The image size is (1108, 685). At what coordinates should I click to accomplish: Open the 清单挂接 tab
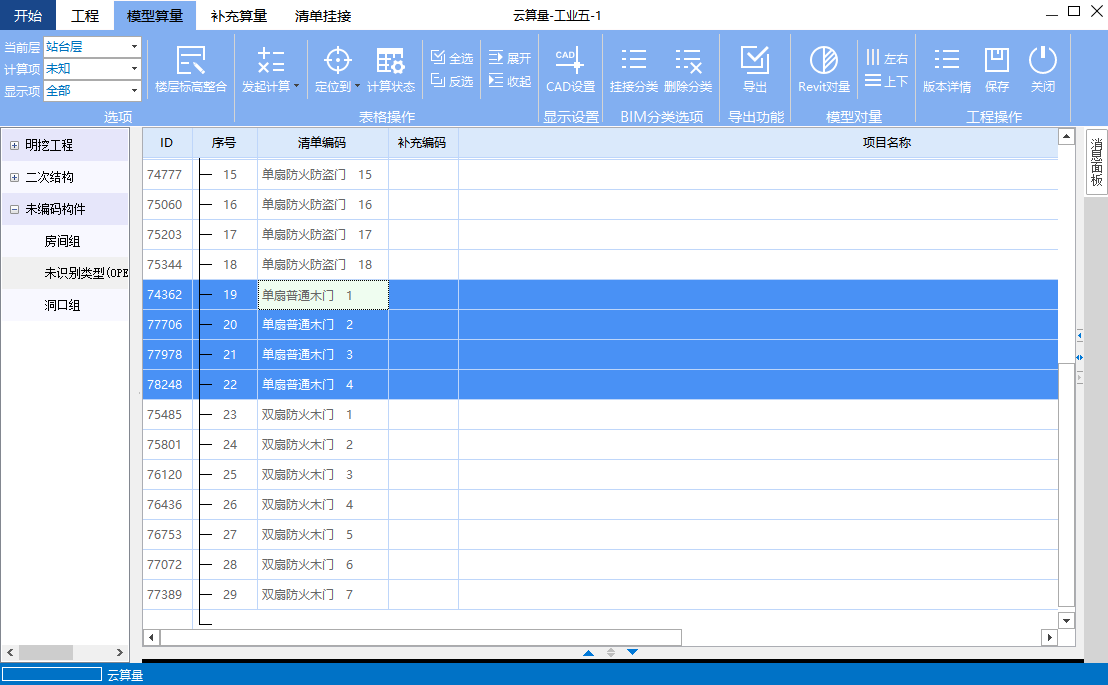pyautogui.click(x=323, y=16)
